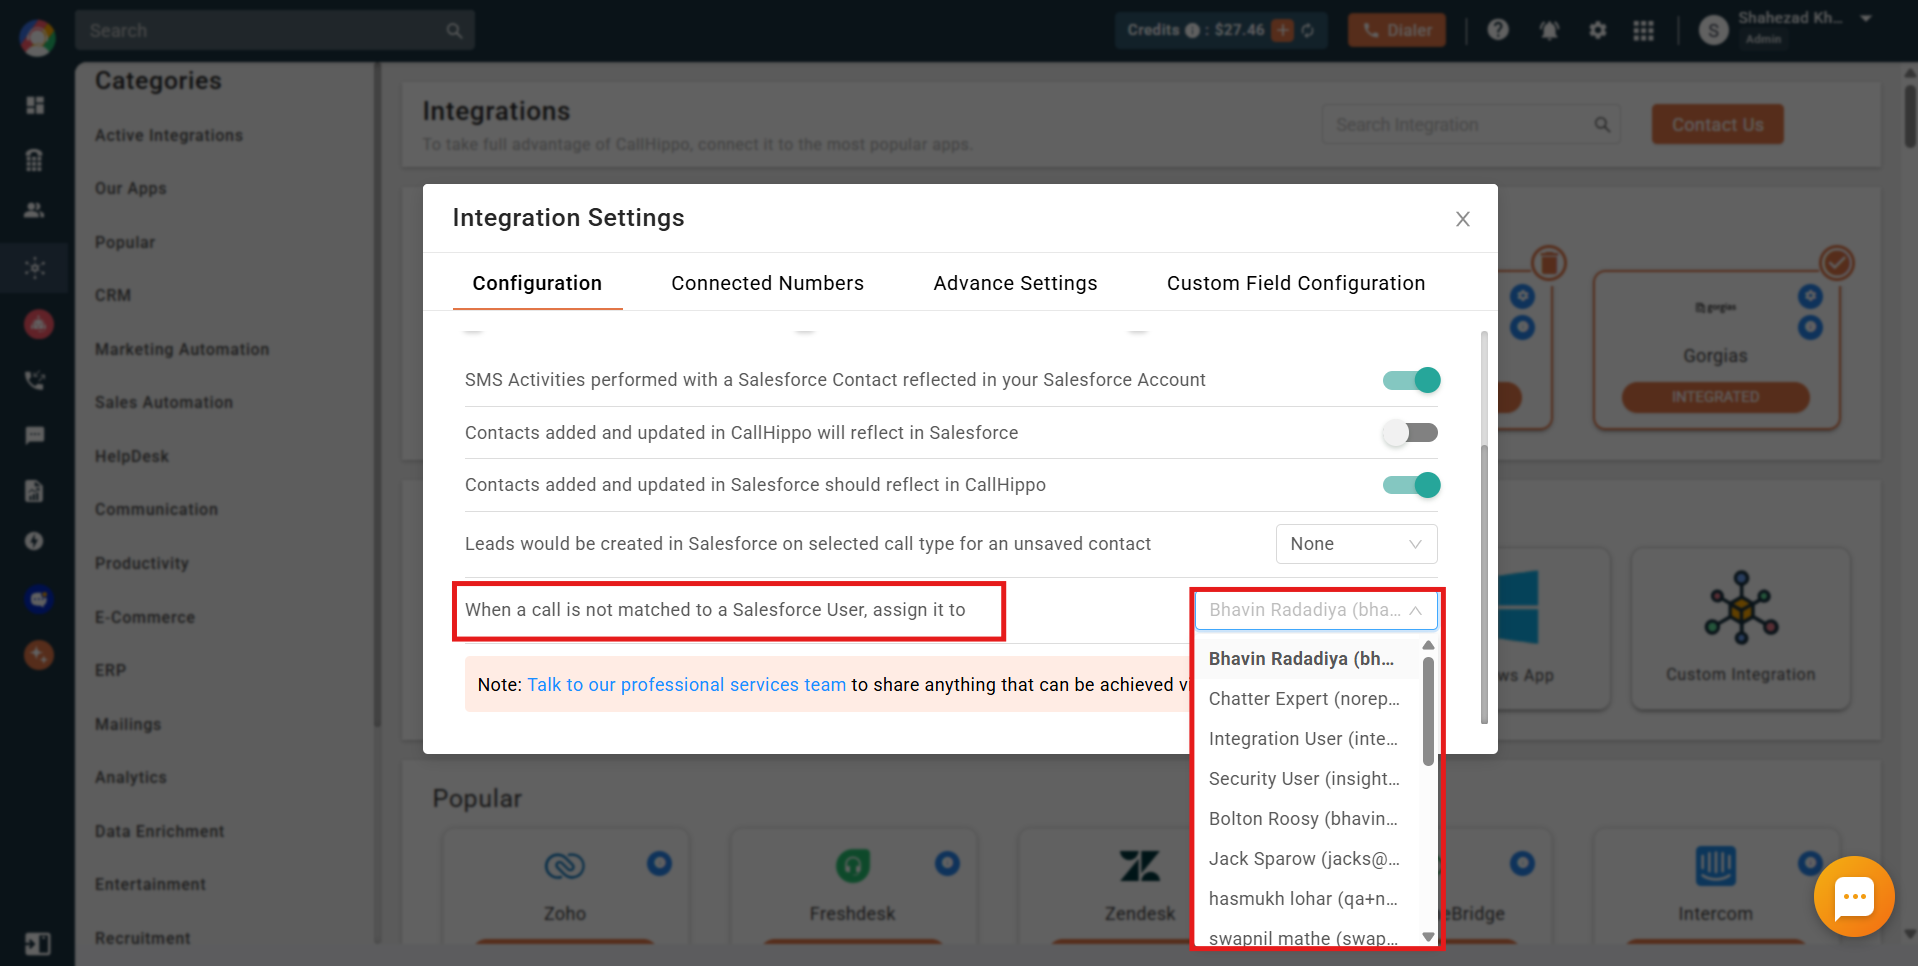Click the CallHippo logo

coord(37,38)
